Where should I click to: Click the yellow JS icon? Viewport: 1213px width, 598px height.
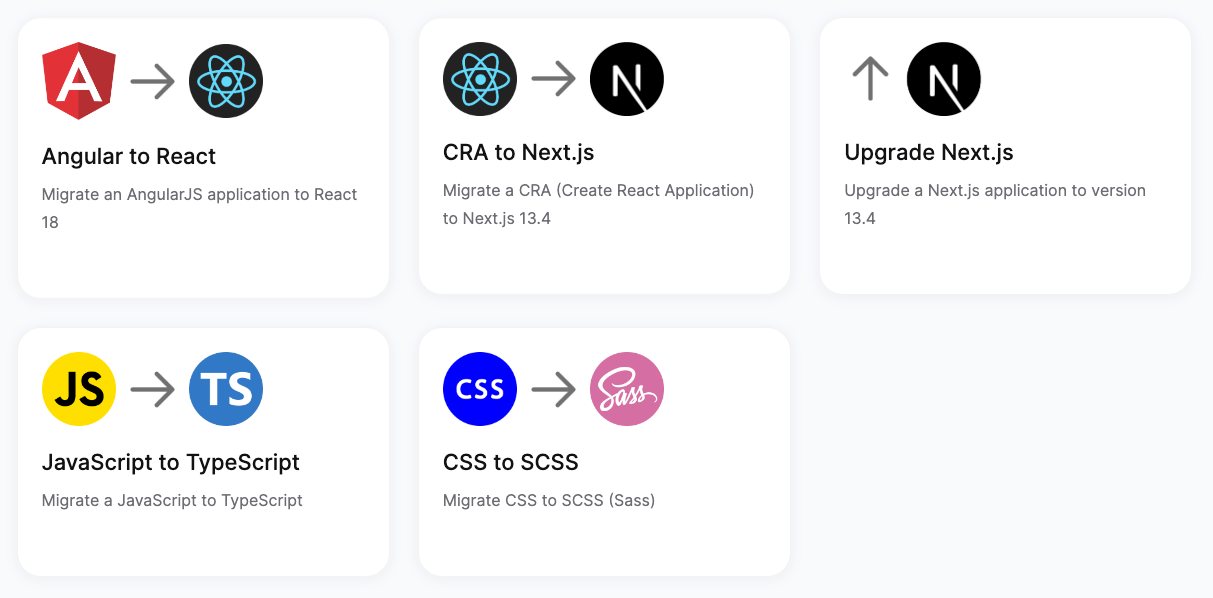[78, 388]
